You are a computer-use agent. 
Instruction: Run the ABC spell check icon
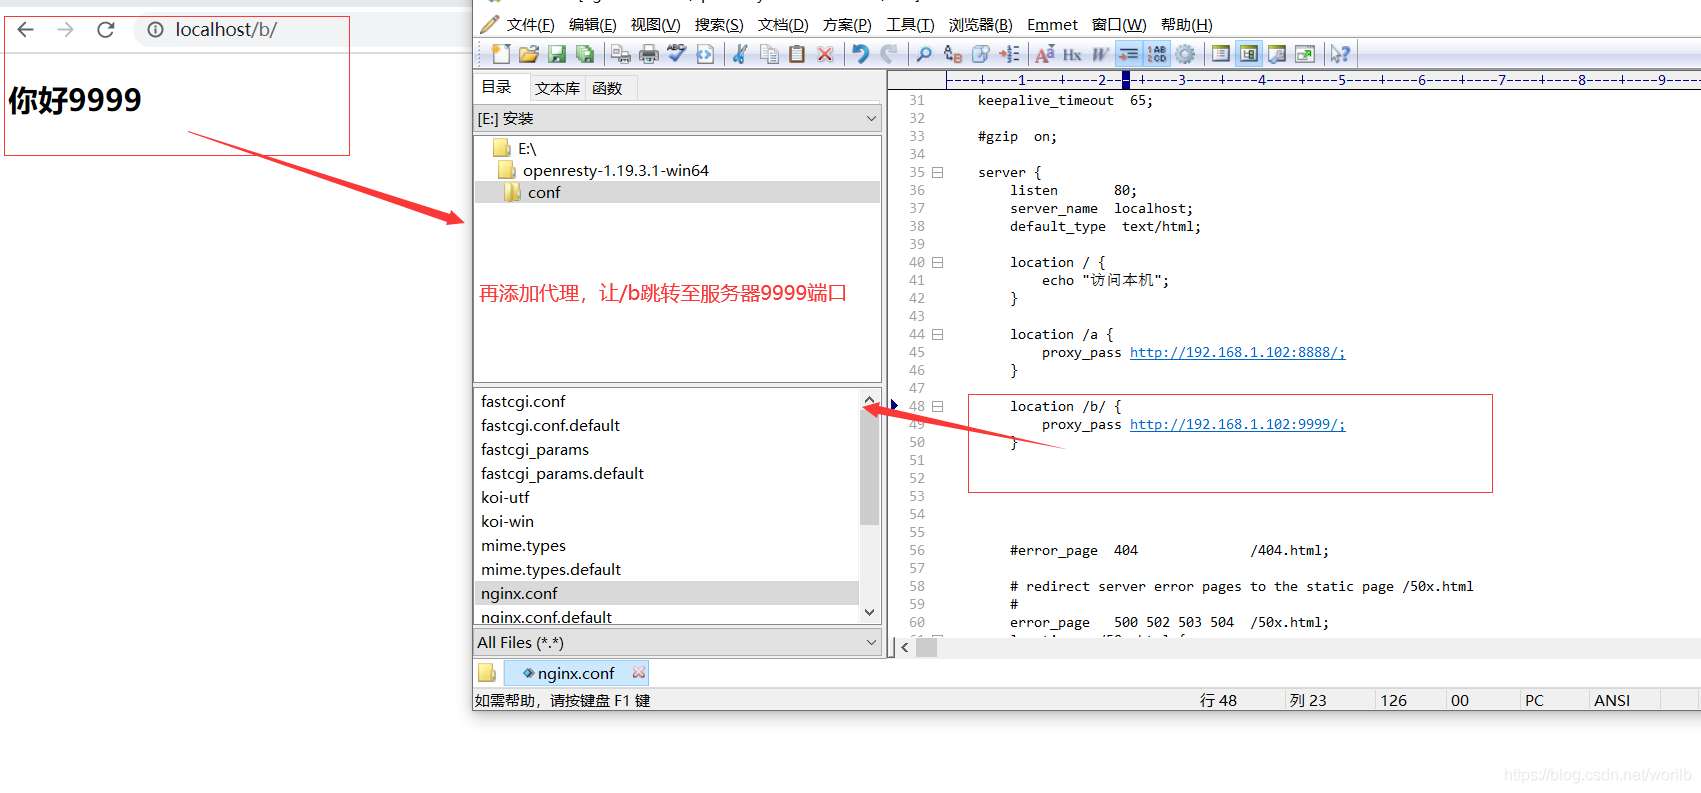pyautogui.click(x=677, y=54)
